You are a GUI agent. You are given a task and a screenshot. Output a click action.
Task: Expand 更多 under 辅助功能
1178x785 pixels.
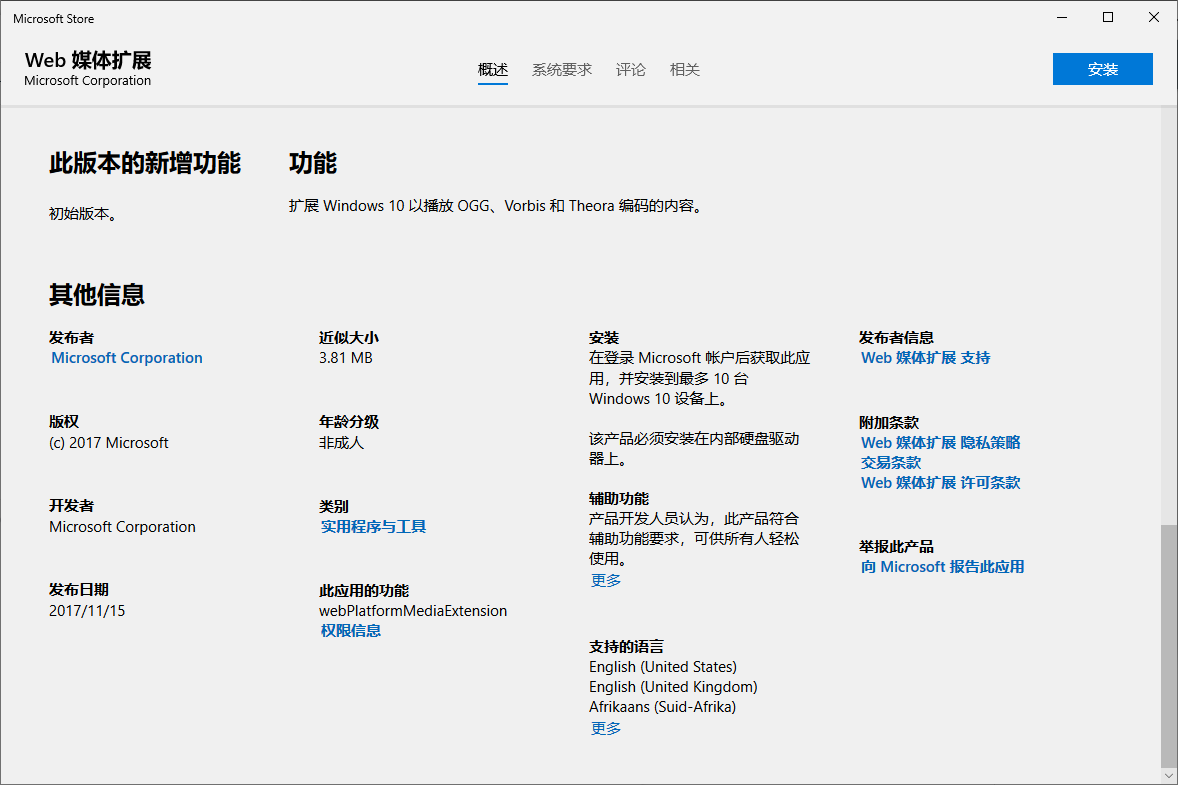(x=605, y=580)
